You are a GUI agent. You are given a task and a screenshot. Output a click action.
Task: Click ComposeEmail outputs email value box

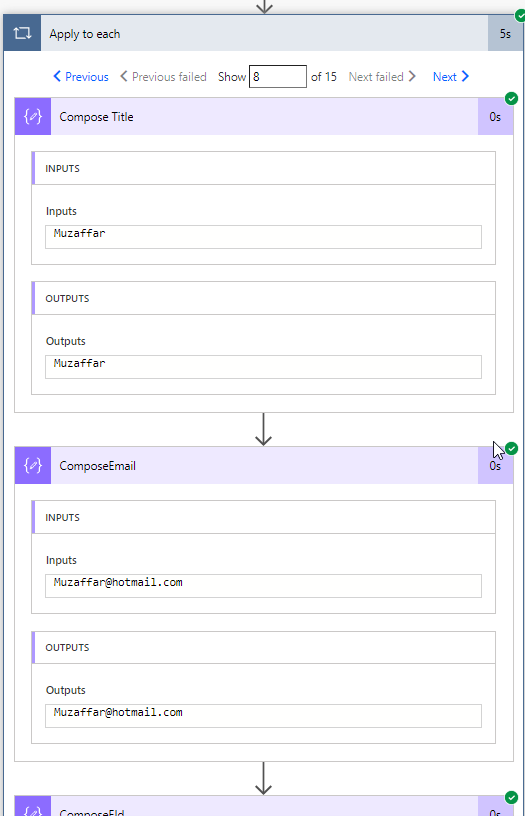[x=263, y=716]
